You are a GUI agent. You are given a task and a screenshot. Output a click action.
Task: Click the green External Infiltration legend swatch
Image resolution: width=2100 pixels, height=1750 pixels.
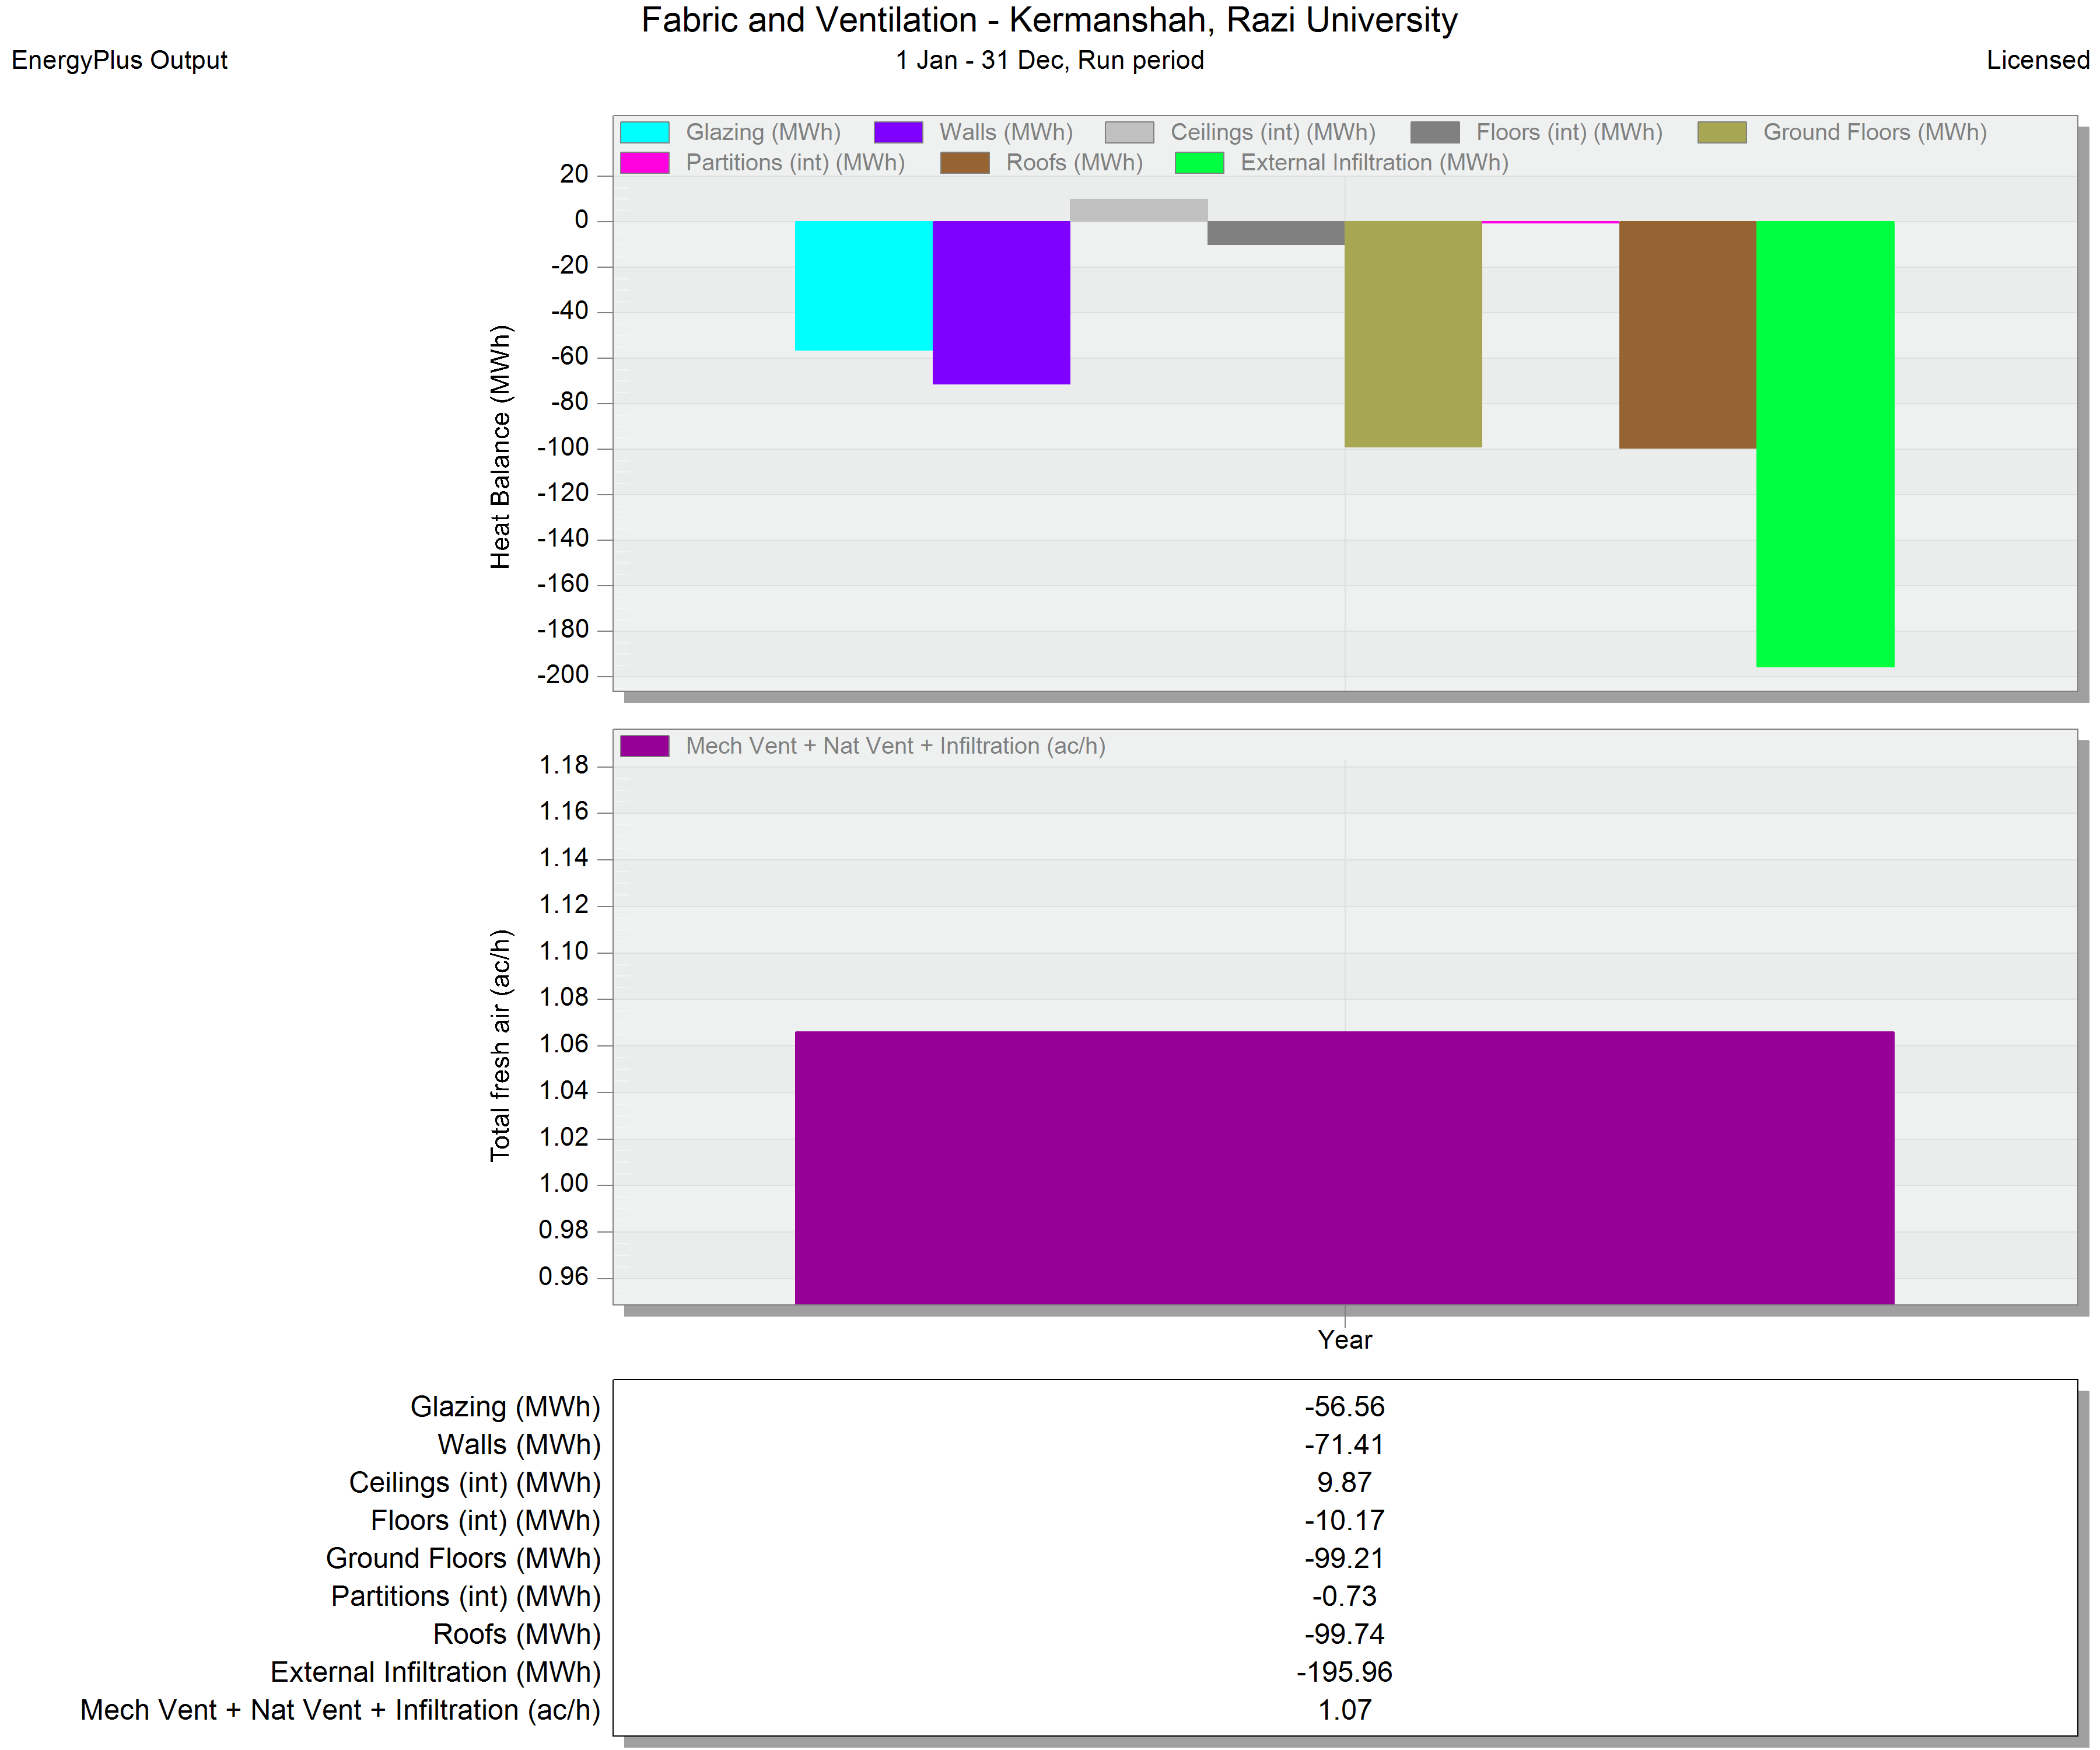(1199, 162)
